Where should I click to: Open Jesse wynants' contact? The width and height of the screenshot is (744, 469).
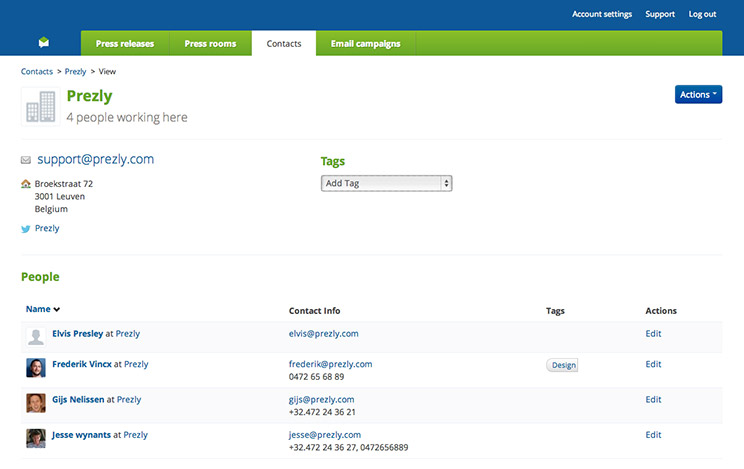point(81,435)
